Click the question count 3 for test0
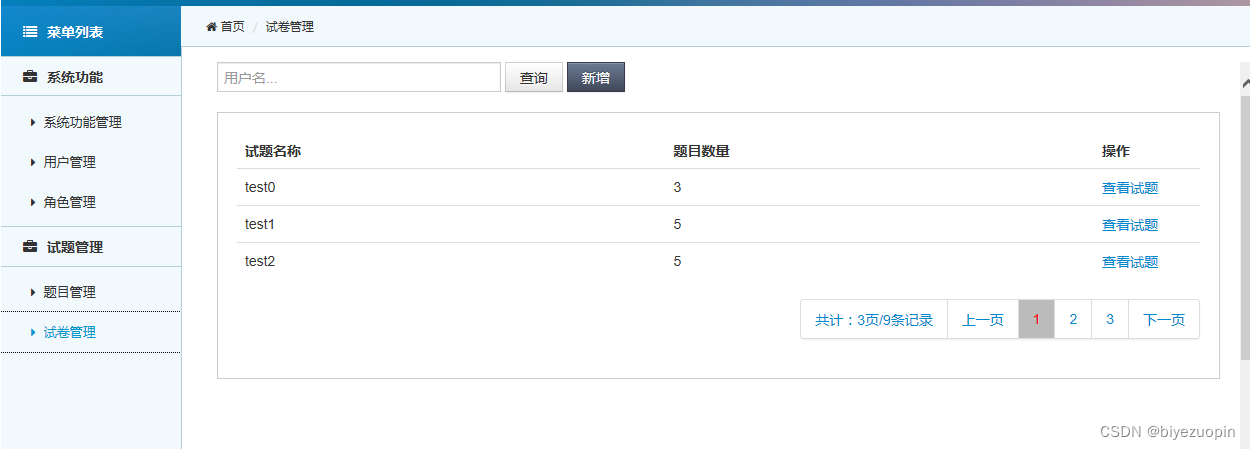This screenshot has height=449, width=1250. [677, 187]
